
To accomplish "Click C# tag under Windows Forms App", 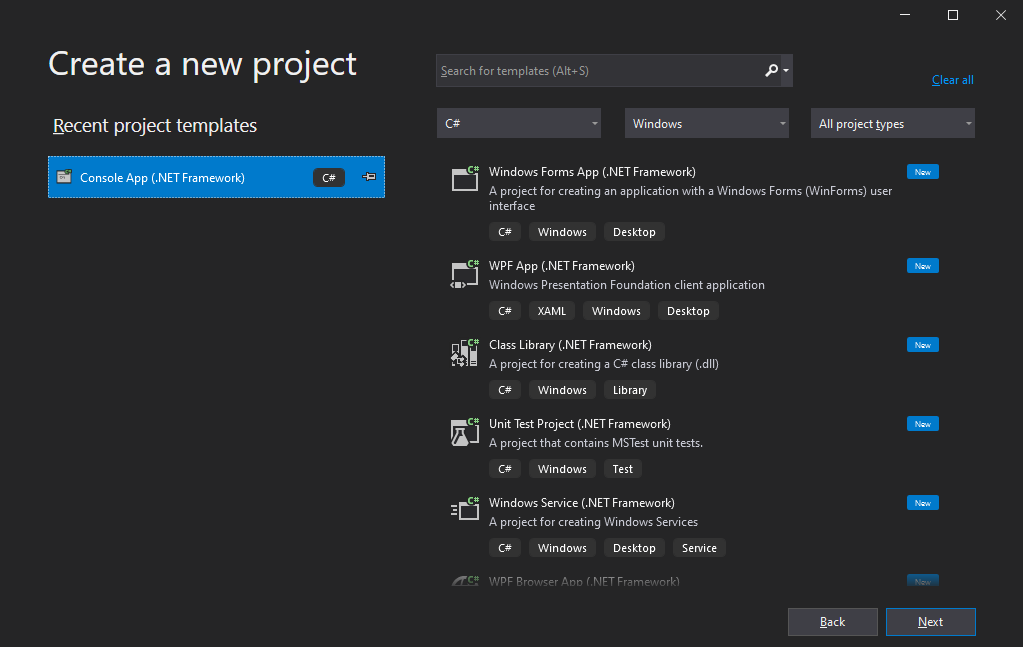I will tap(505, 232).
